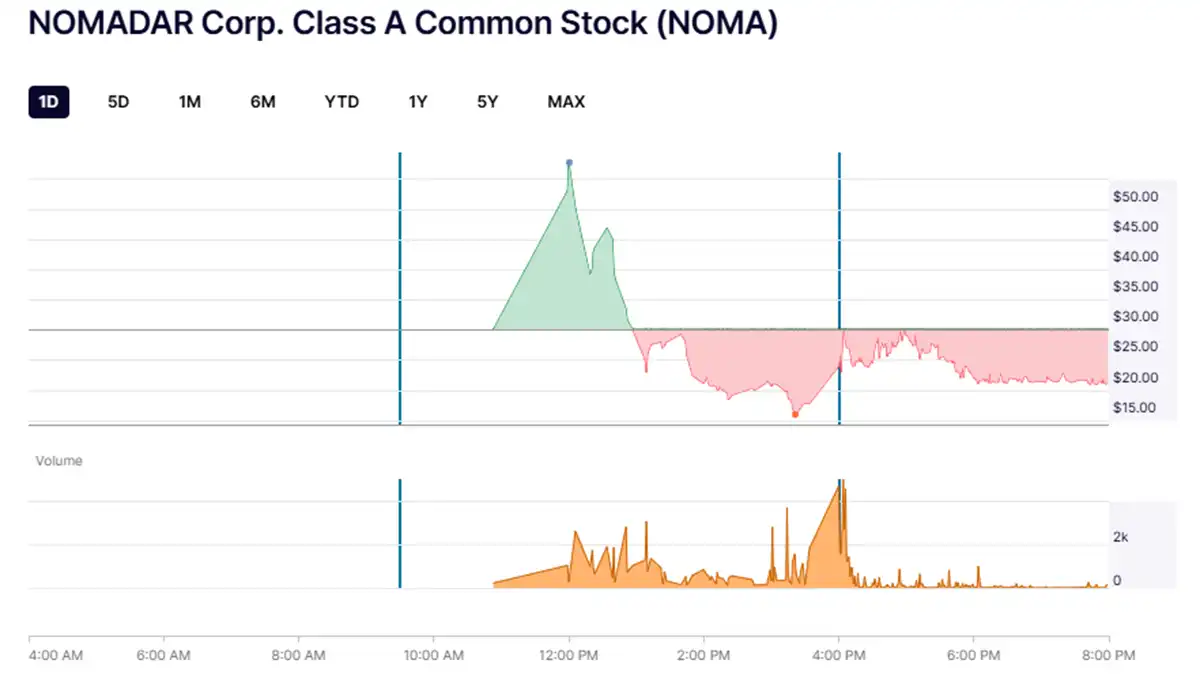The width and height of the screenshot is (1200, 675).
Task: Open the MAX history view
Action: pos(566,101)
